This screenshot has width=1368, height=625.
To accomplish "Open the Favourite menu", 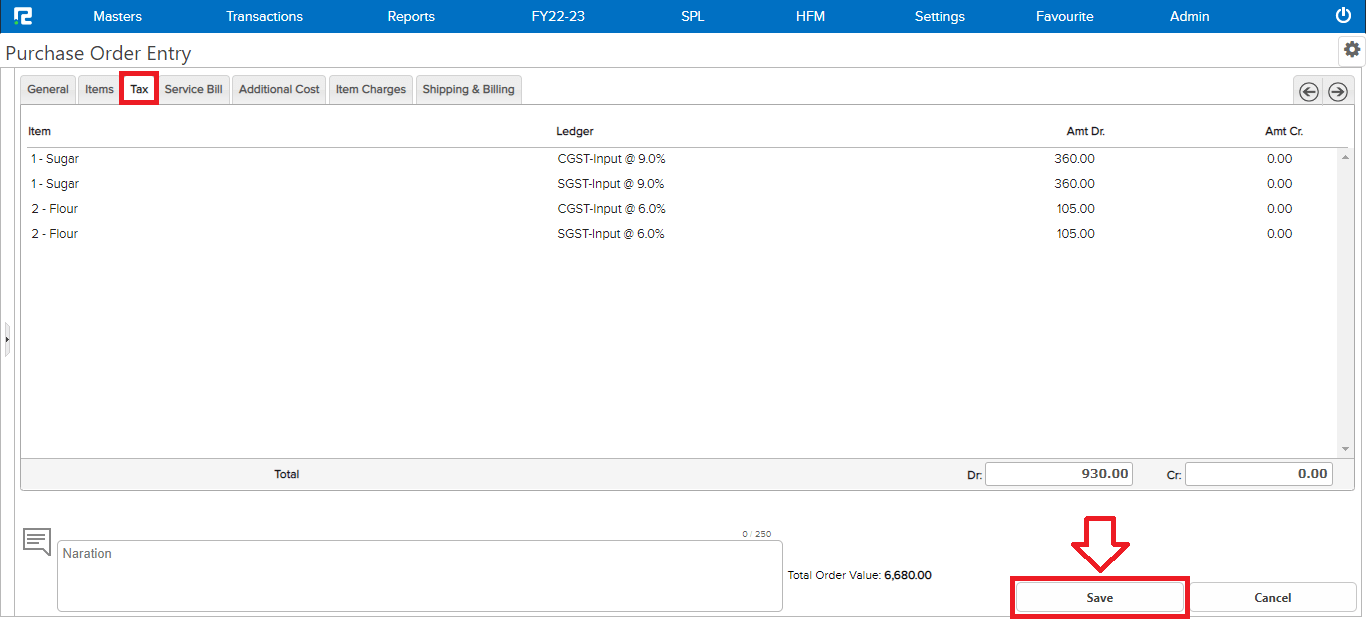I will [1064, 16].
